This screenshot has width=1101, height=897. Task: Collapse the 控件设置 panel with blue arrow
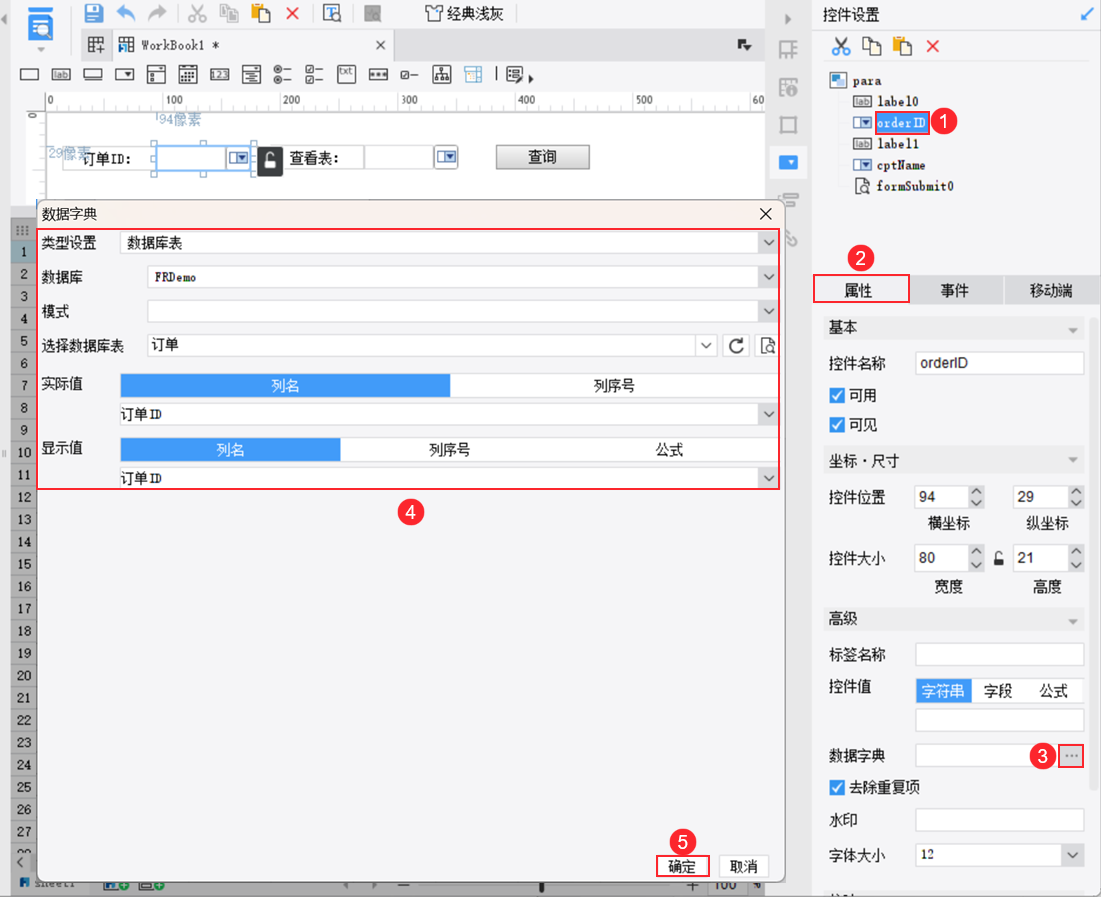click(1087, 14)
